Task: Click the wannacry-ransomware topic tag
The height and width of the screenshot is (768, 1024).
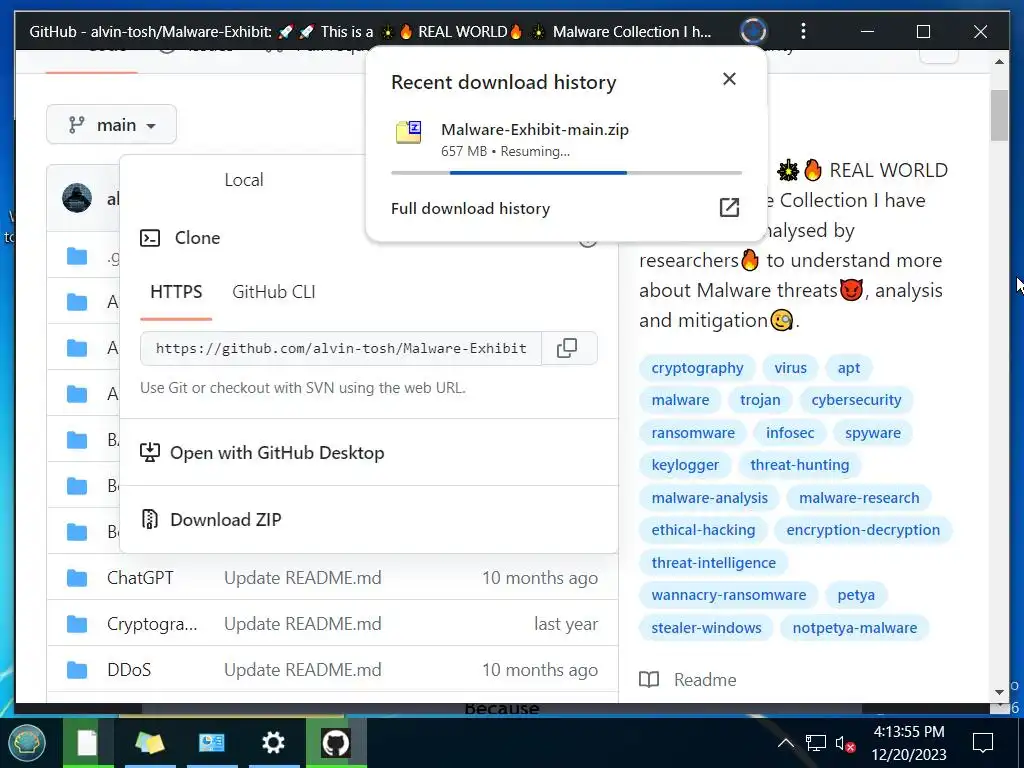Action: tap(728, 595)
